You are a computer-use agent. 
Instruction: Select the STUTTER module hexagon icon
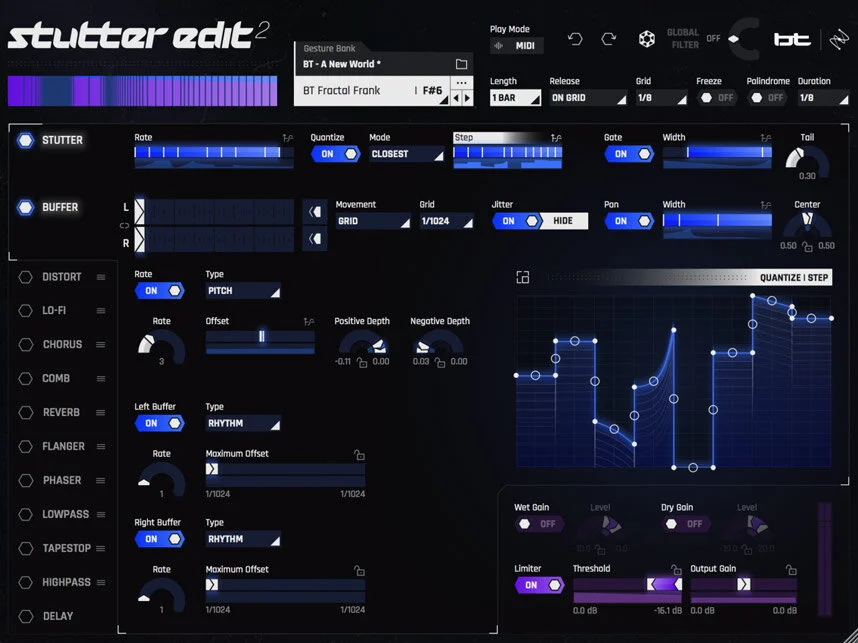point(27,140)
